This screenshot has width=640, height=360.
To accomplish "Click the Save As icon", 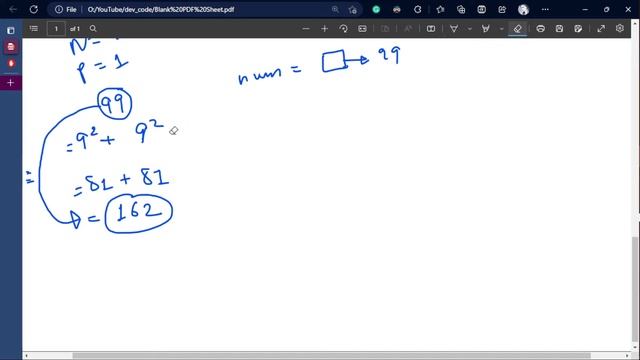I will click(578, 29).
